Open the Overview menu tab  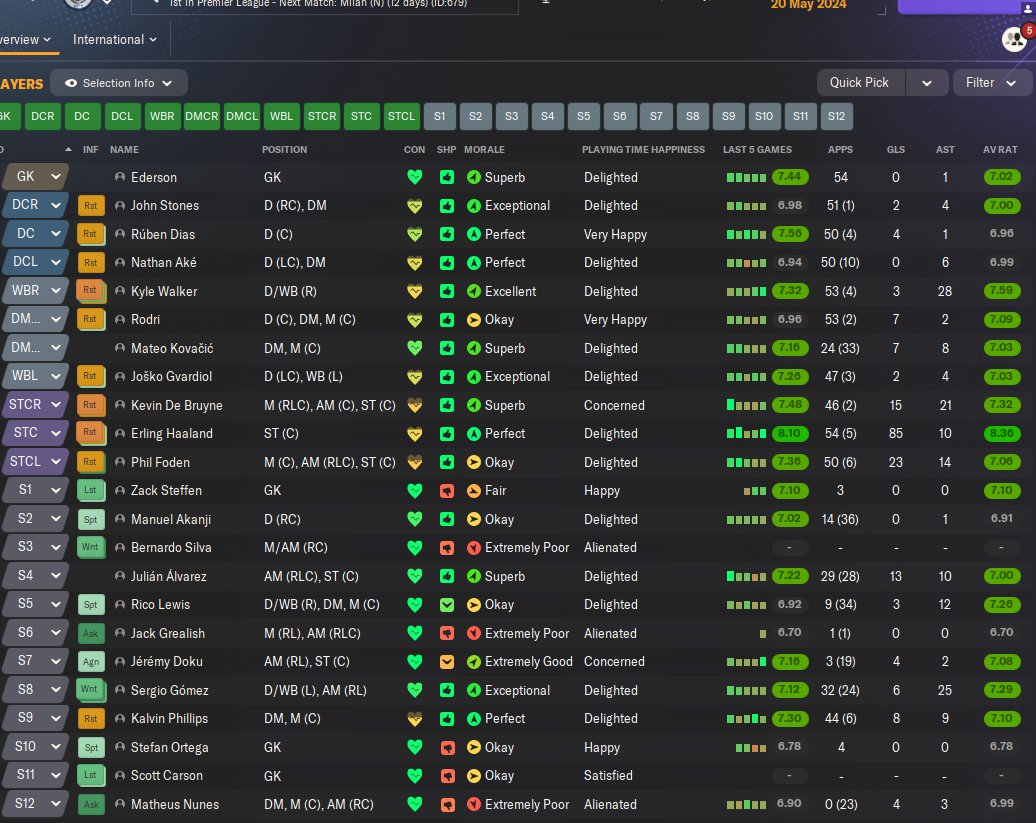25,40
